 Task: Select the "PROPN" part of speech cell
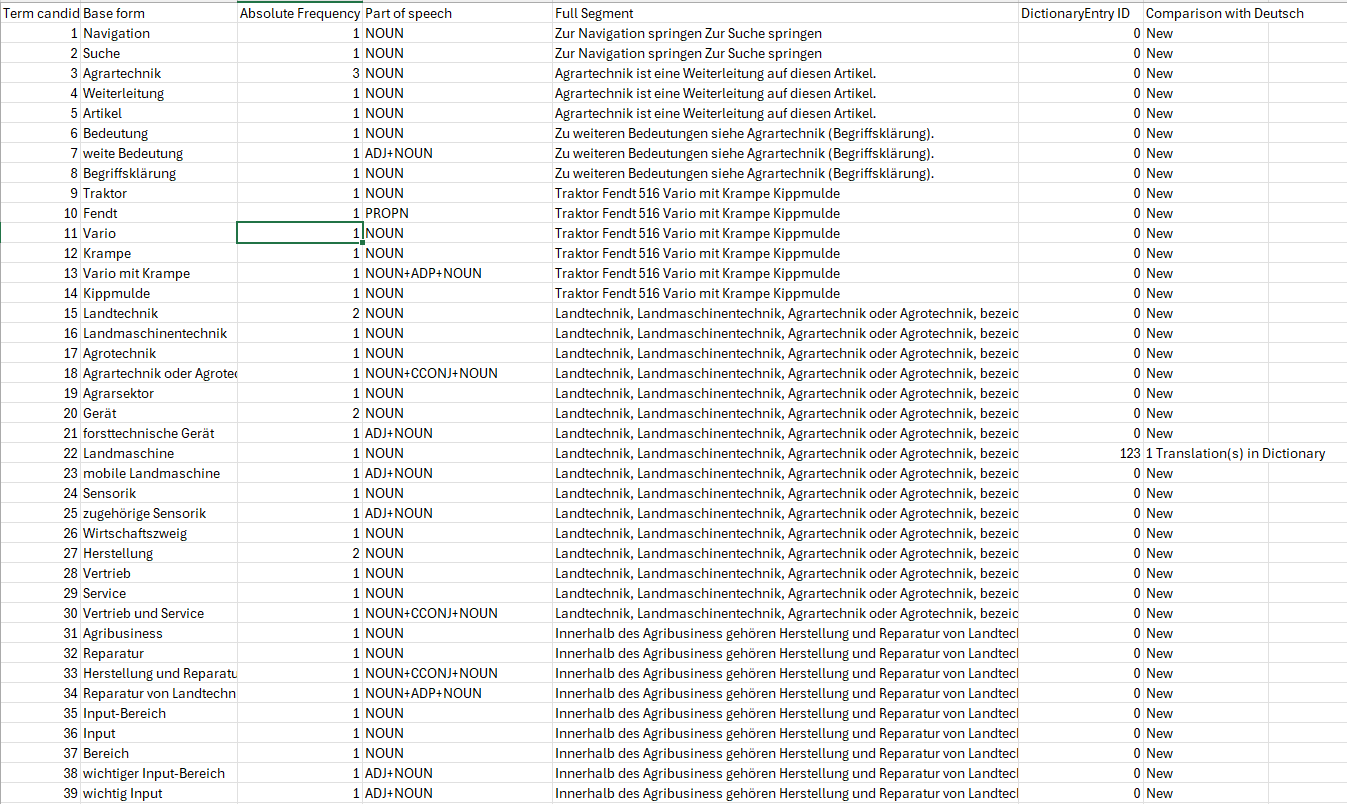coord(456,213)
